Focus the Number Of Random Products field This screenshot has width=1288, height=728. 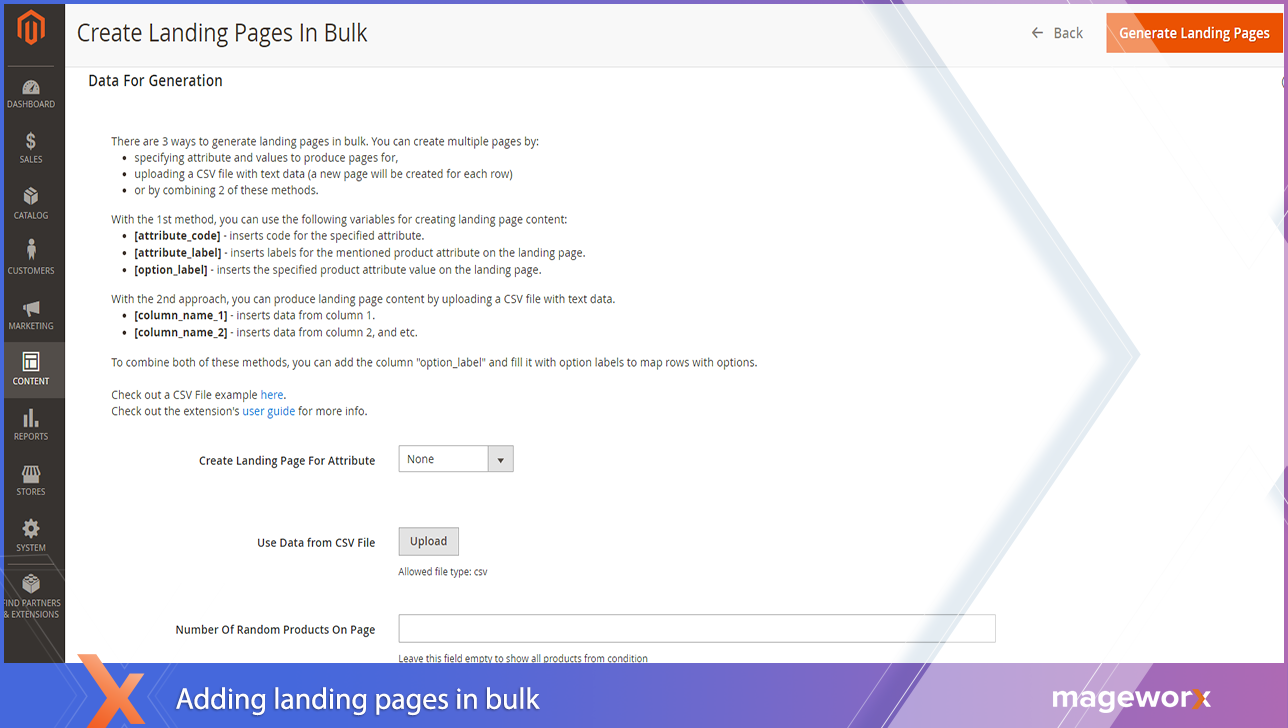point(696,628)
